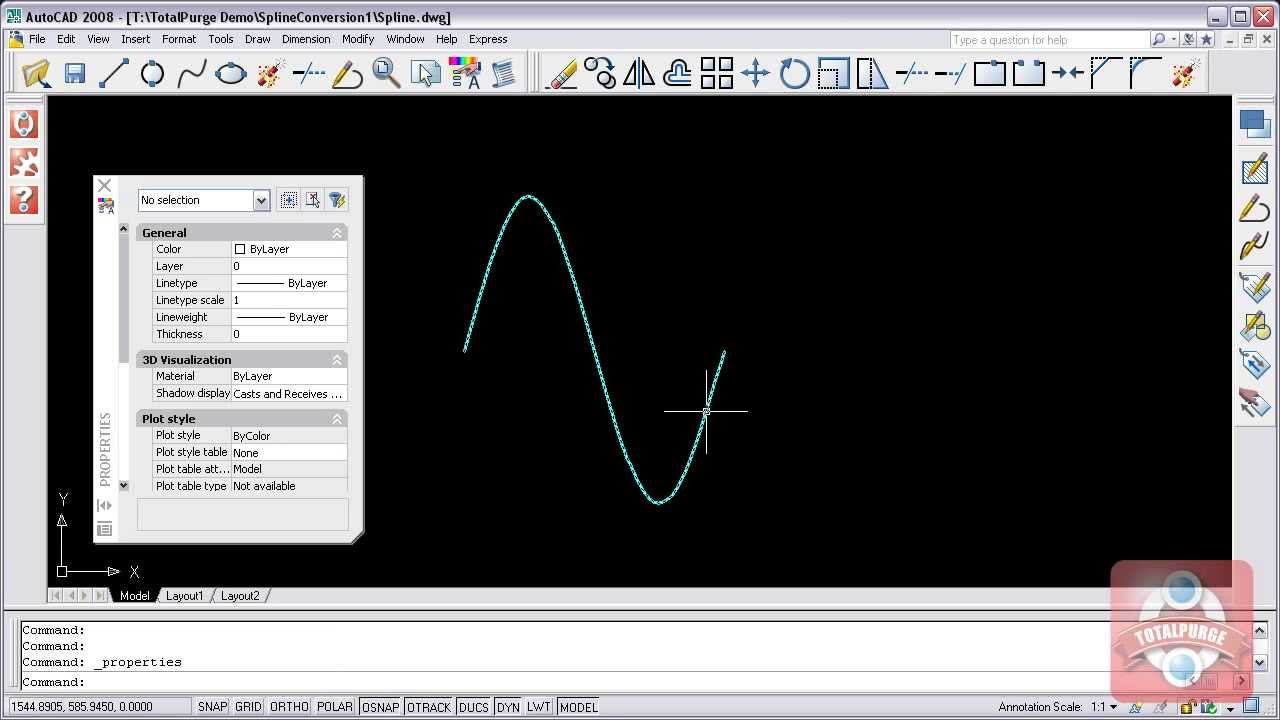Screen dimensions: 1280x720
Task: Click the scroll script icon in toolbar
Action: pos(503,73)
